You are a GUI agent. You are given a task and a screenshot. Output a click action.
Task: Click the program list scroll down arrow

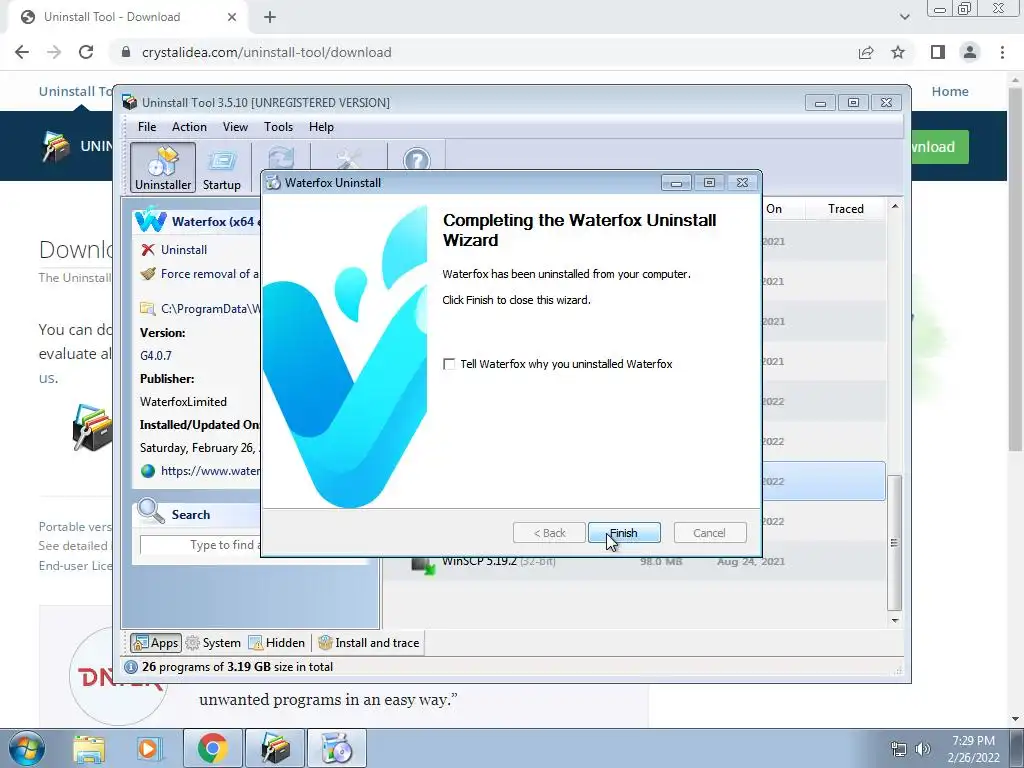tap(895, 620)
